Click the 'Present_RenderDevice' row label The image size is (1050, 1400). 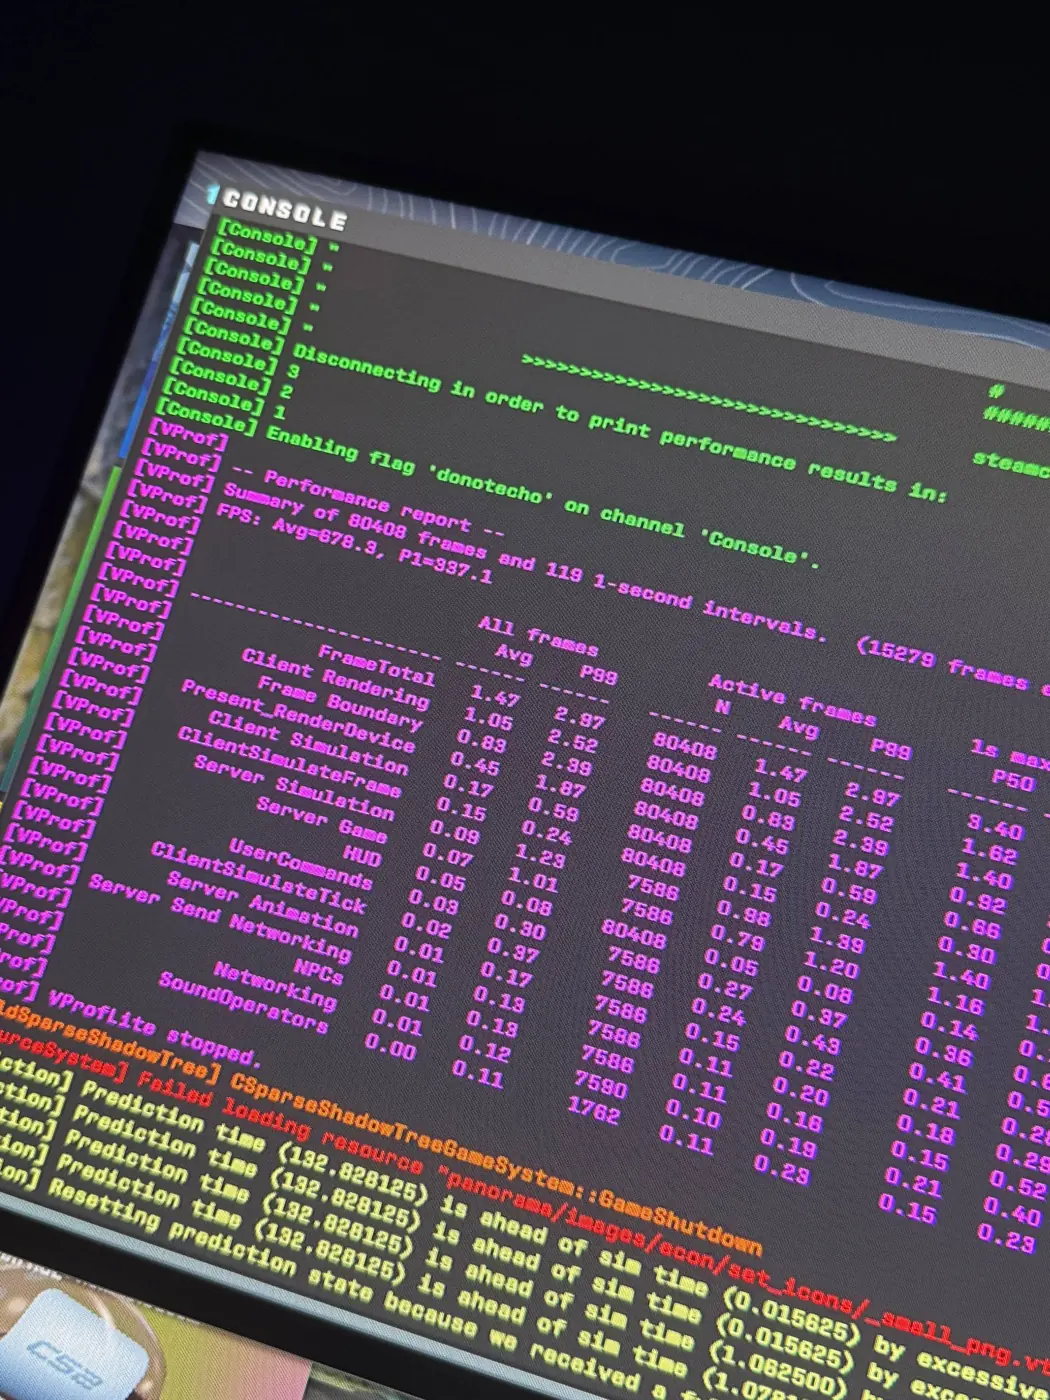(298, 716)
